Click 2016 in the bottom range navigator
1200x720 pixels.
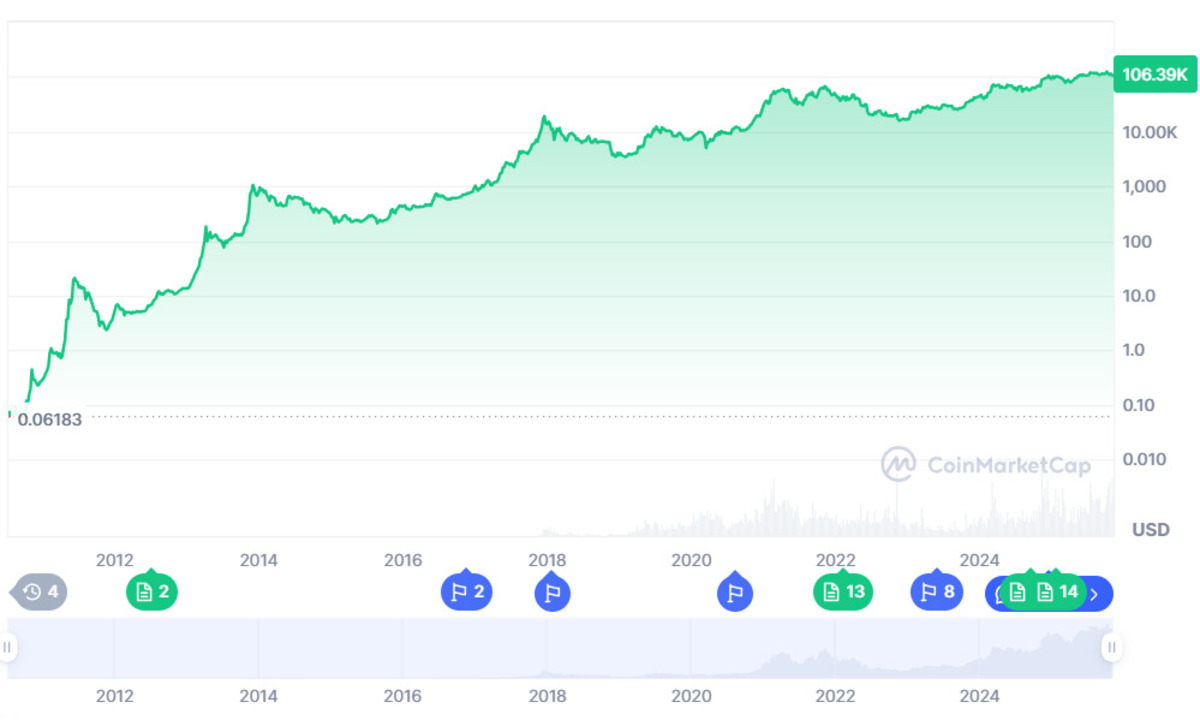[403, 696]
